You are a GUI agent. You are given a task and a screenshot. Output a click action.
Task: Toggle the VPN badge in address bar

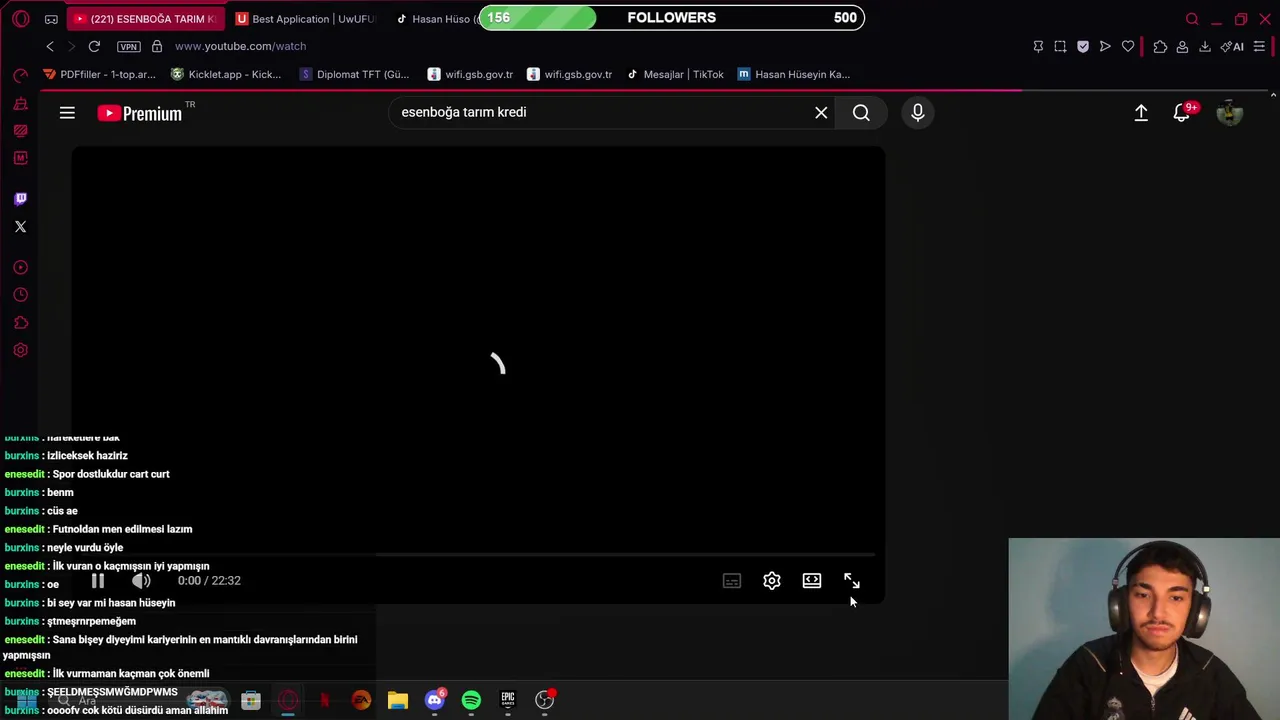(129, 47)
